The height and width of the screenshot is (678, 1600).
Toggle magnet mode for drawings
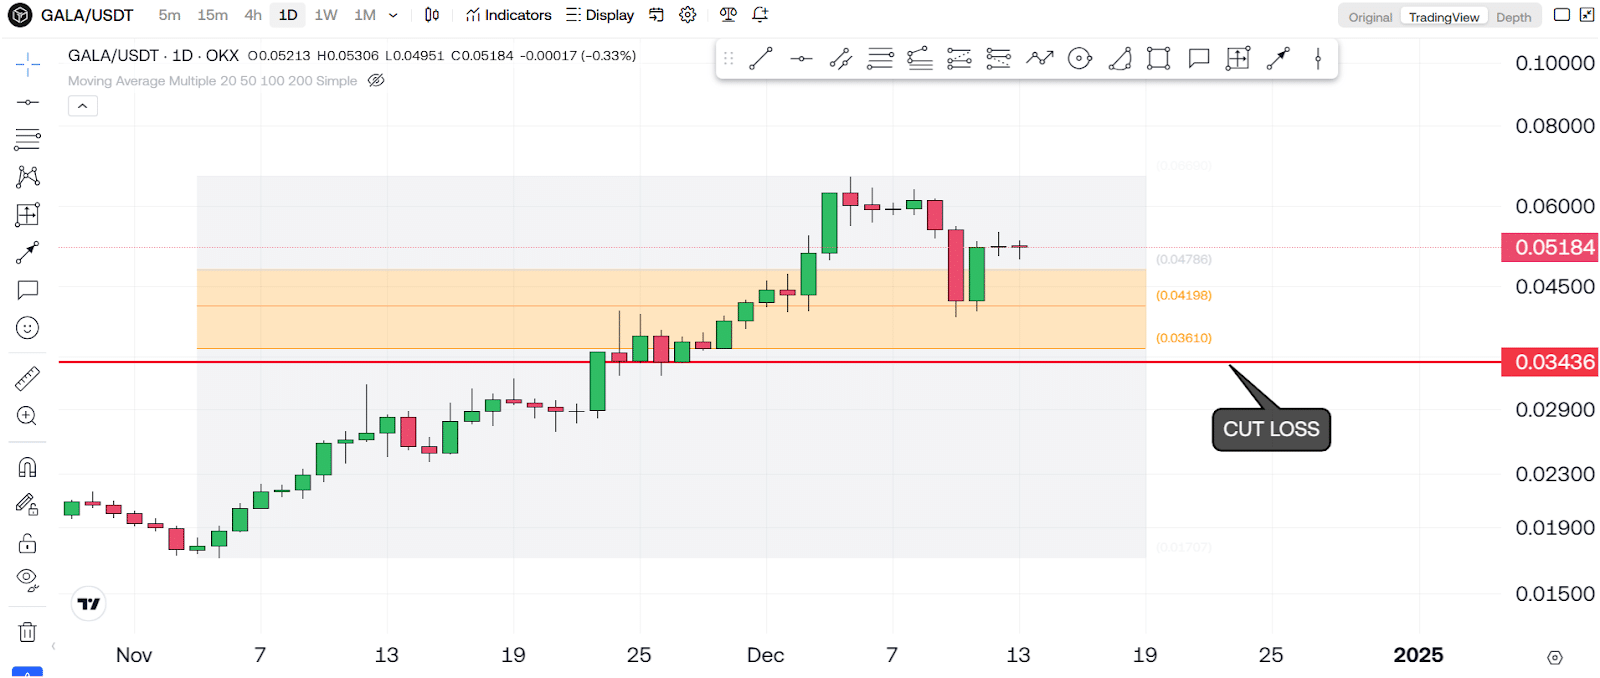point(28,467)
